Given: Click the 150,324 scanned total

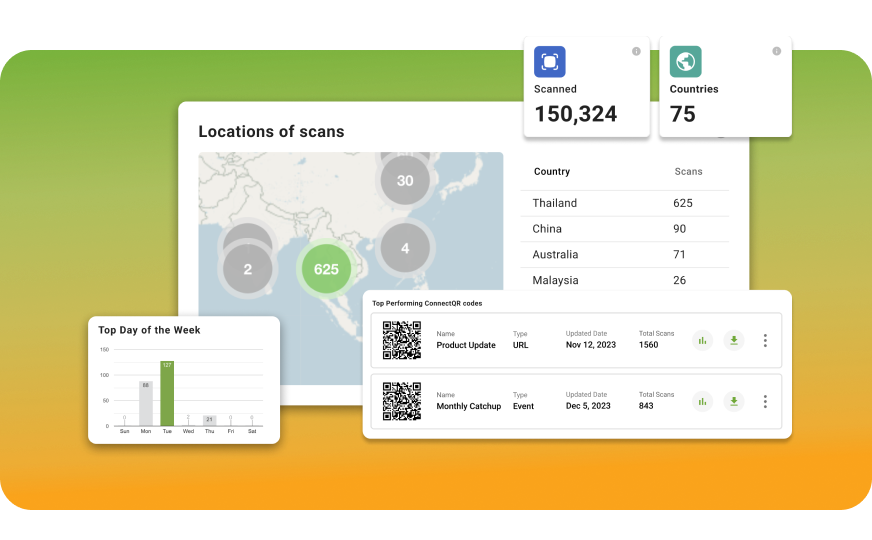Looking at the screenshot, I should 576,114.
